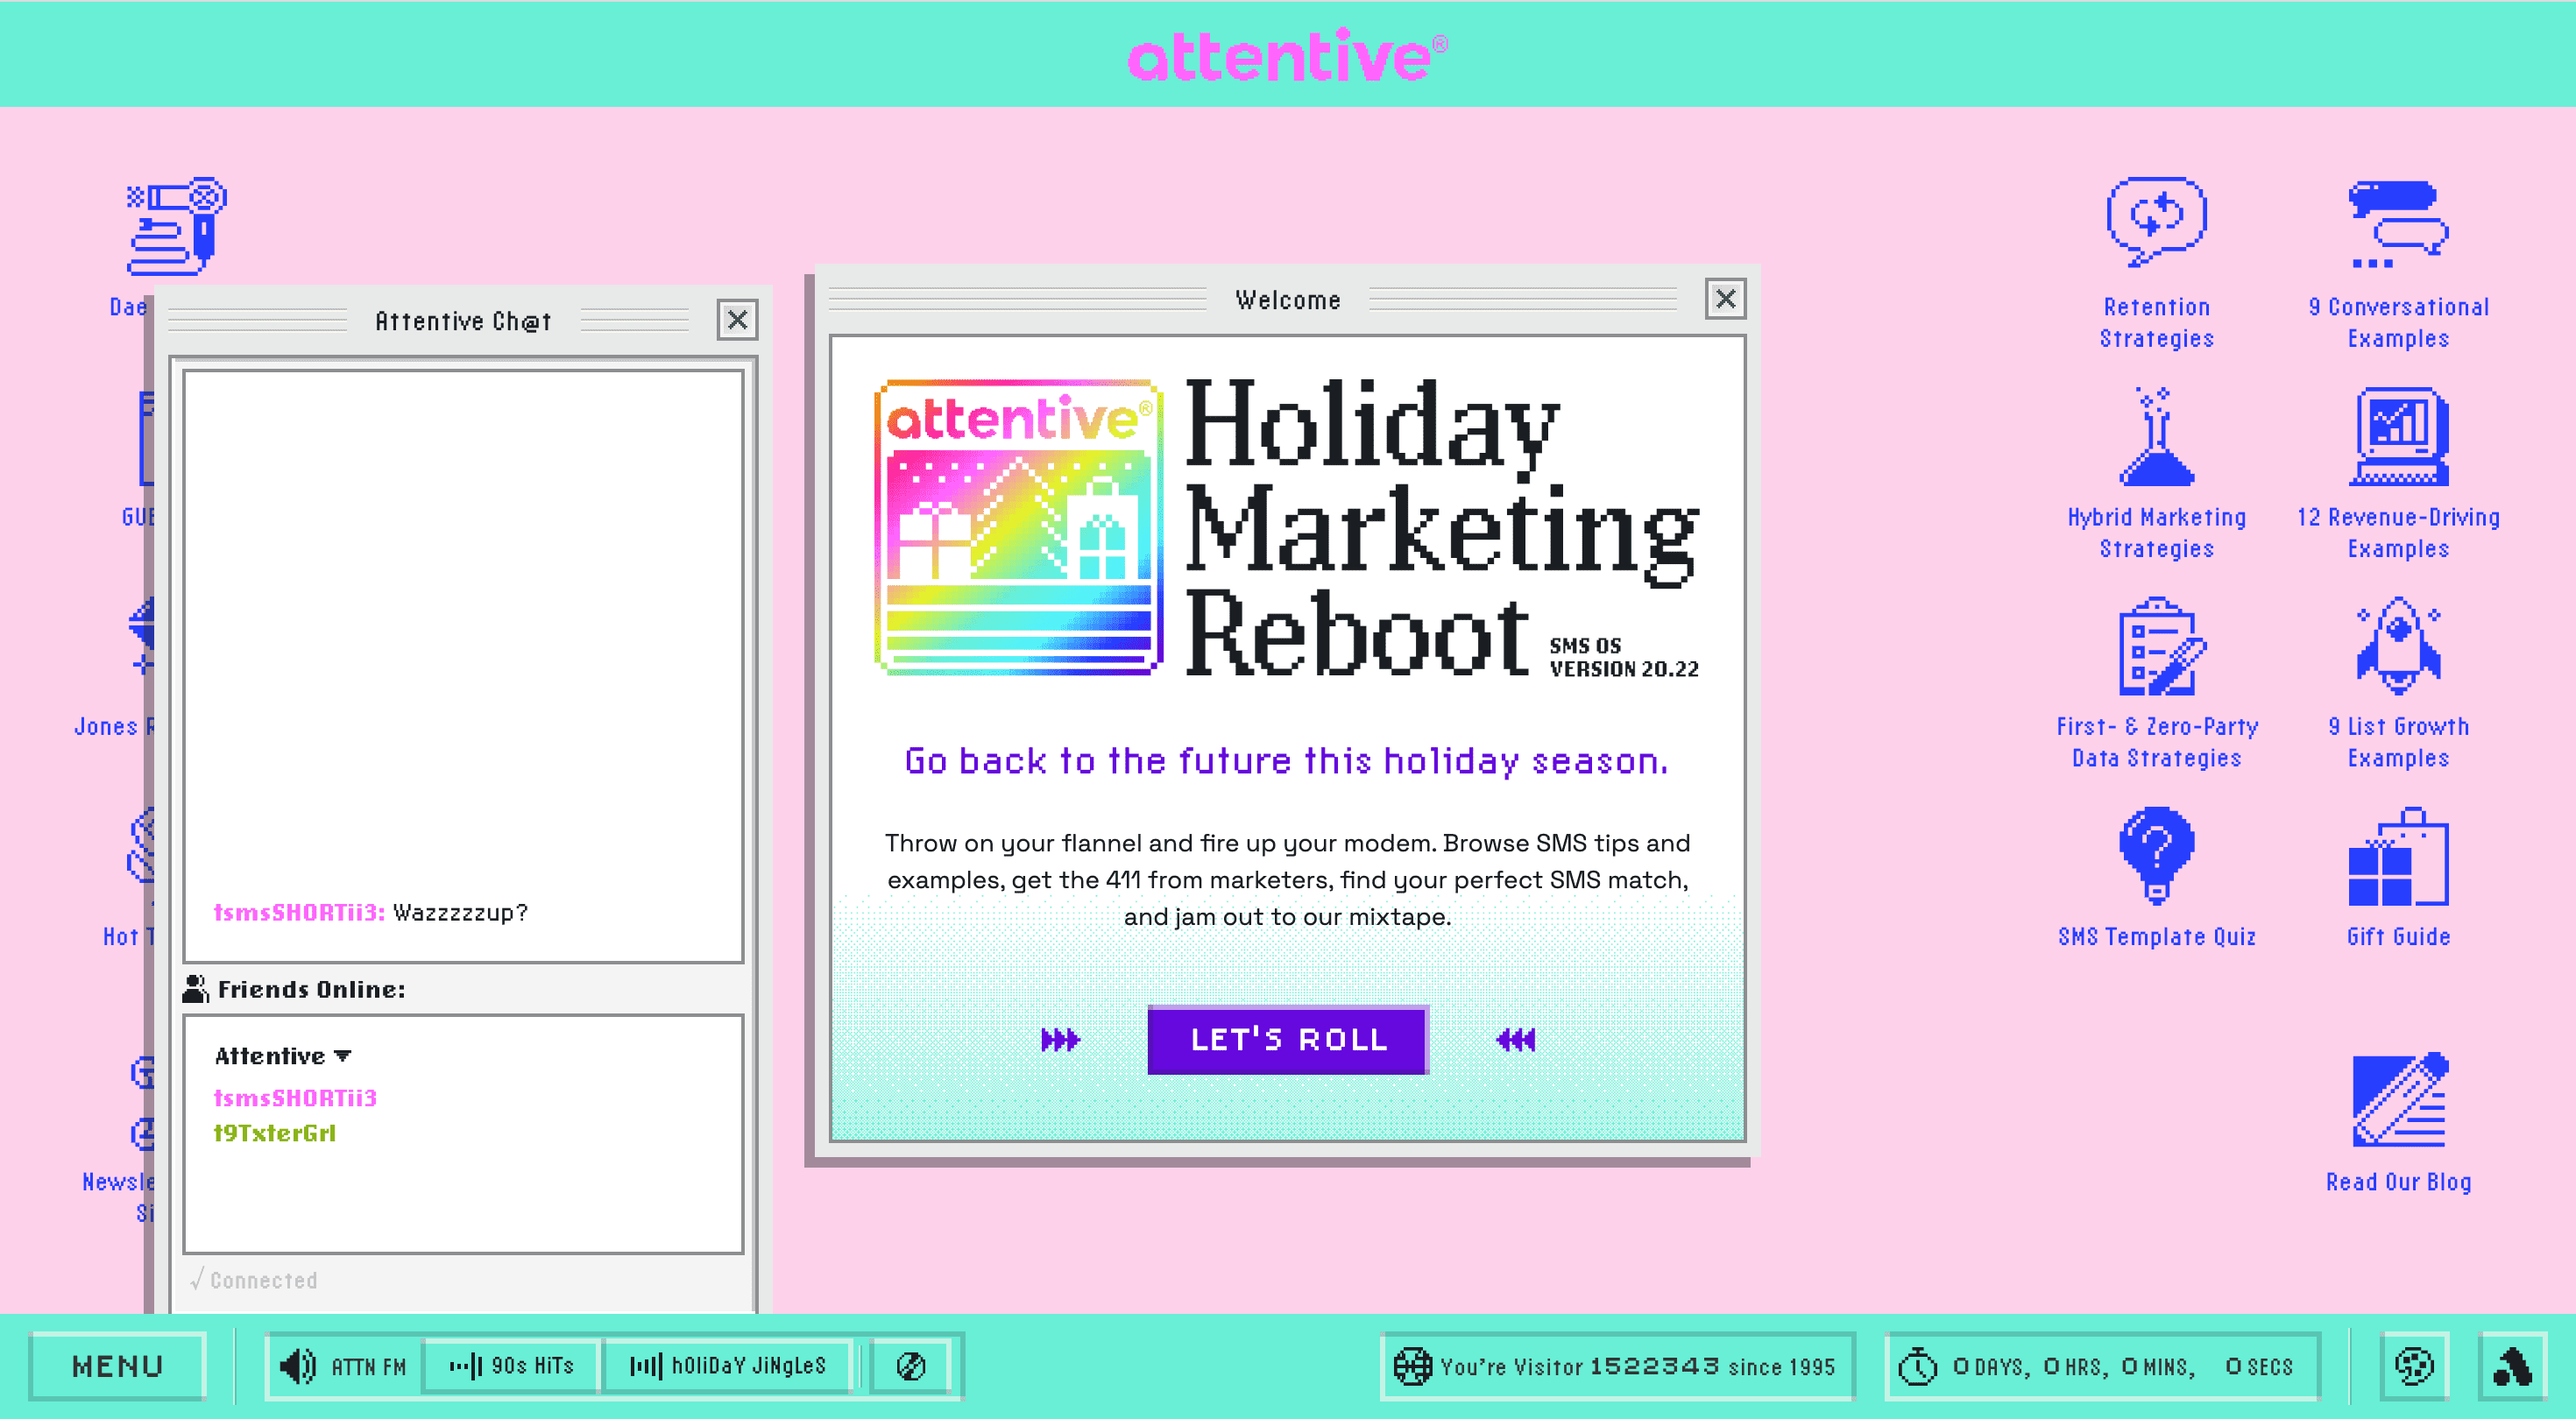Click the Attentive Ch@t title bar
2576x1419 pixels.
[463, 320]
